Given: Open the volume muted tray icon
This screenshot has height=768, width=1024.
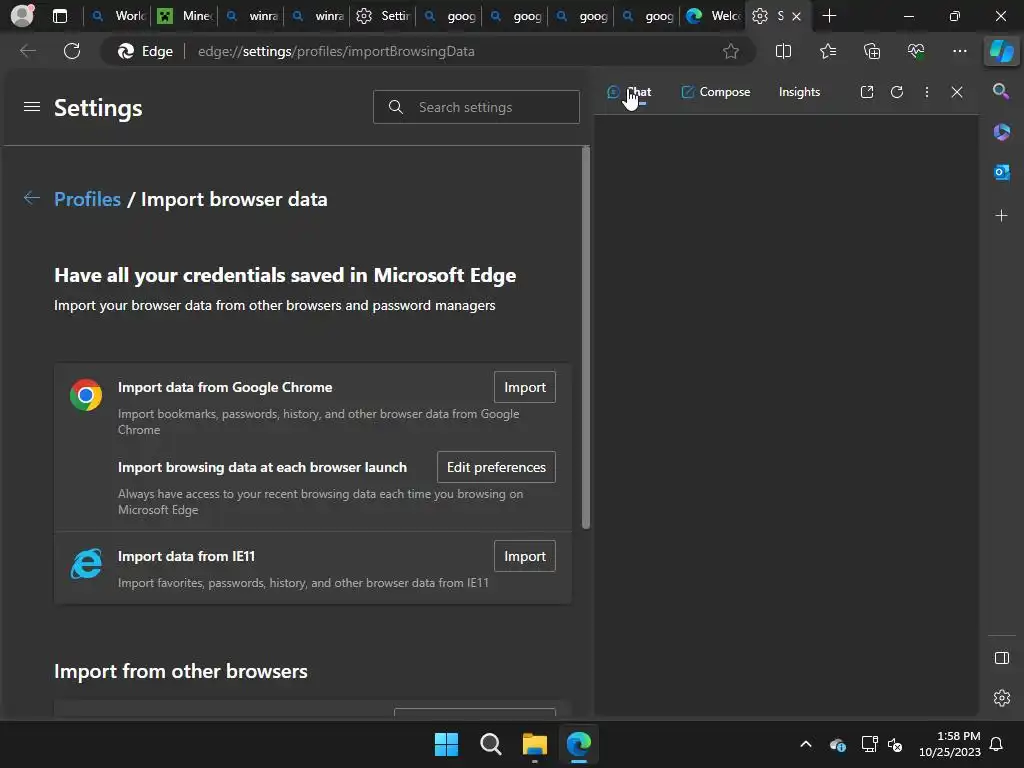Looking at the screenshot, I should [x=895, y=744].
